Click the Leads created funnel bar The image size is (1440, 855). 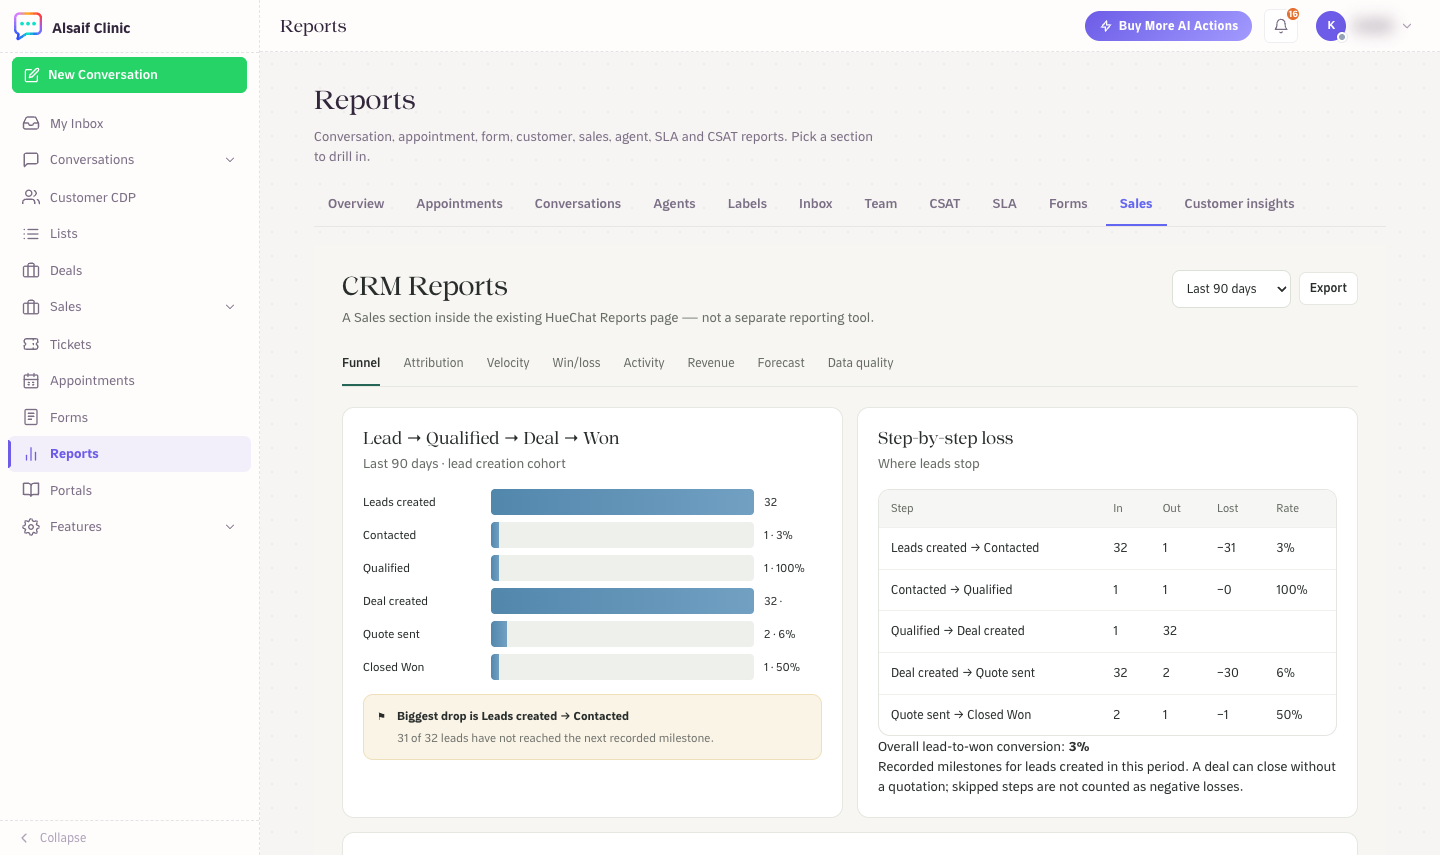click(x=622, y=502)
